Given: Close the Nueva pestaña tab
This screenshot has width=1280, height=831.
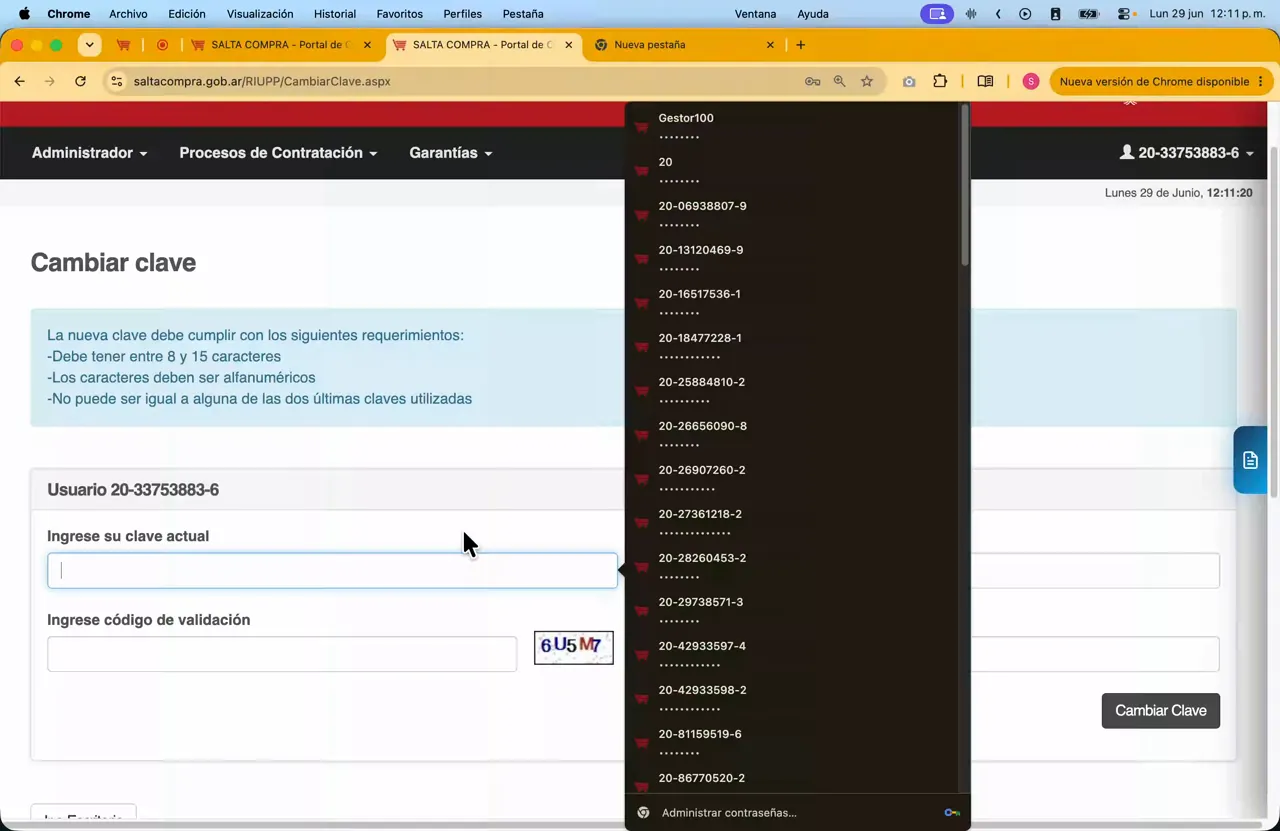Looking at the screenshot, I should point(770,45).
